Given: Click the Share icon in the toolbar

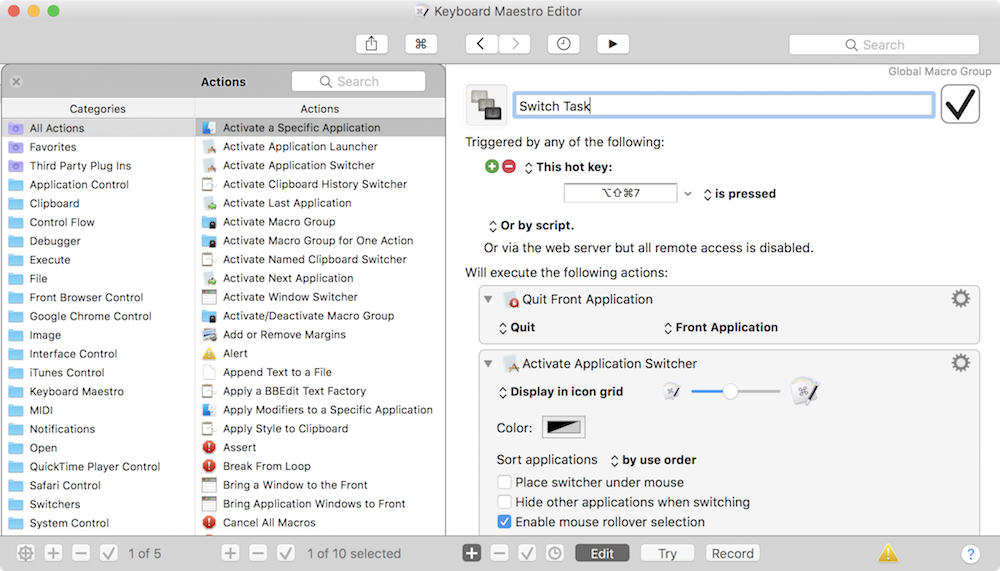Looking at the screenshot, I should coord(371,44).
